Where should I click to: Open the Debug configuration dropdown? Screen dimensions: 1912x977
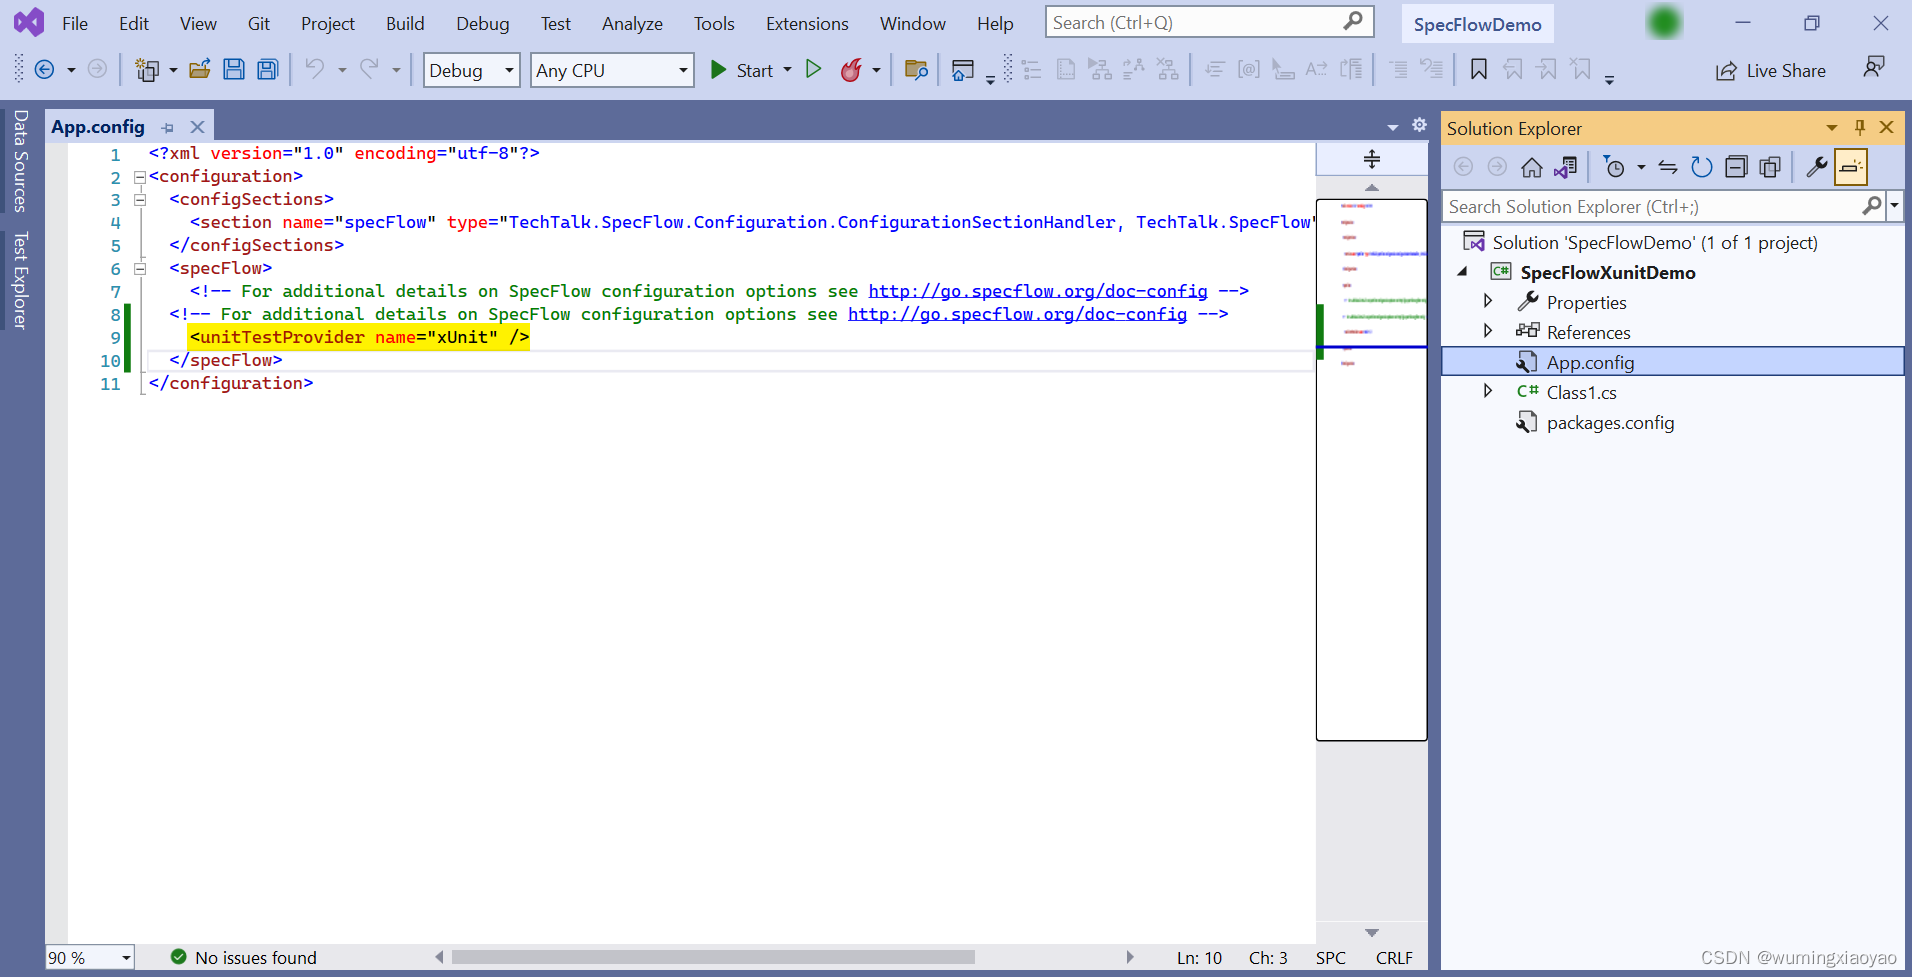click(510, 70)
